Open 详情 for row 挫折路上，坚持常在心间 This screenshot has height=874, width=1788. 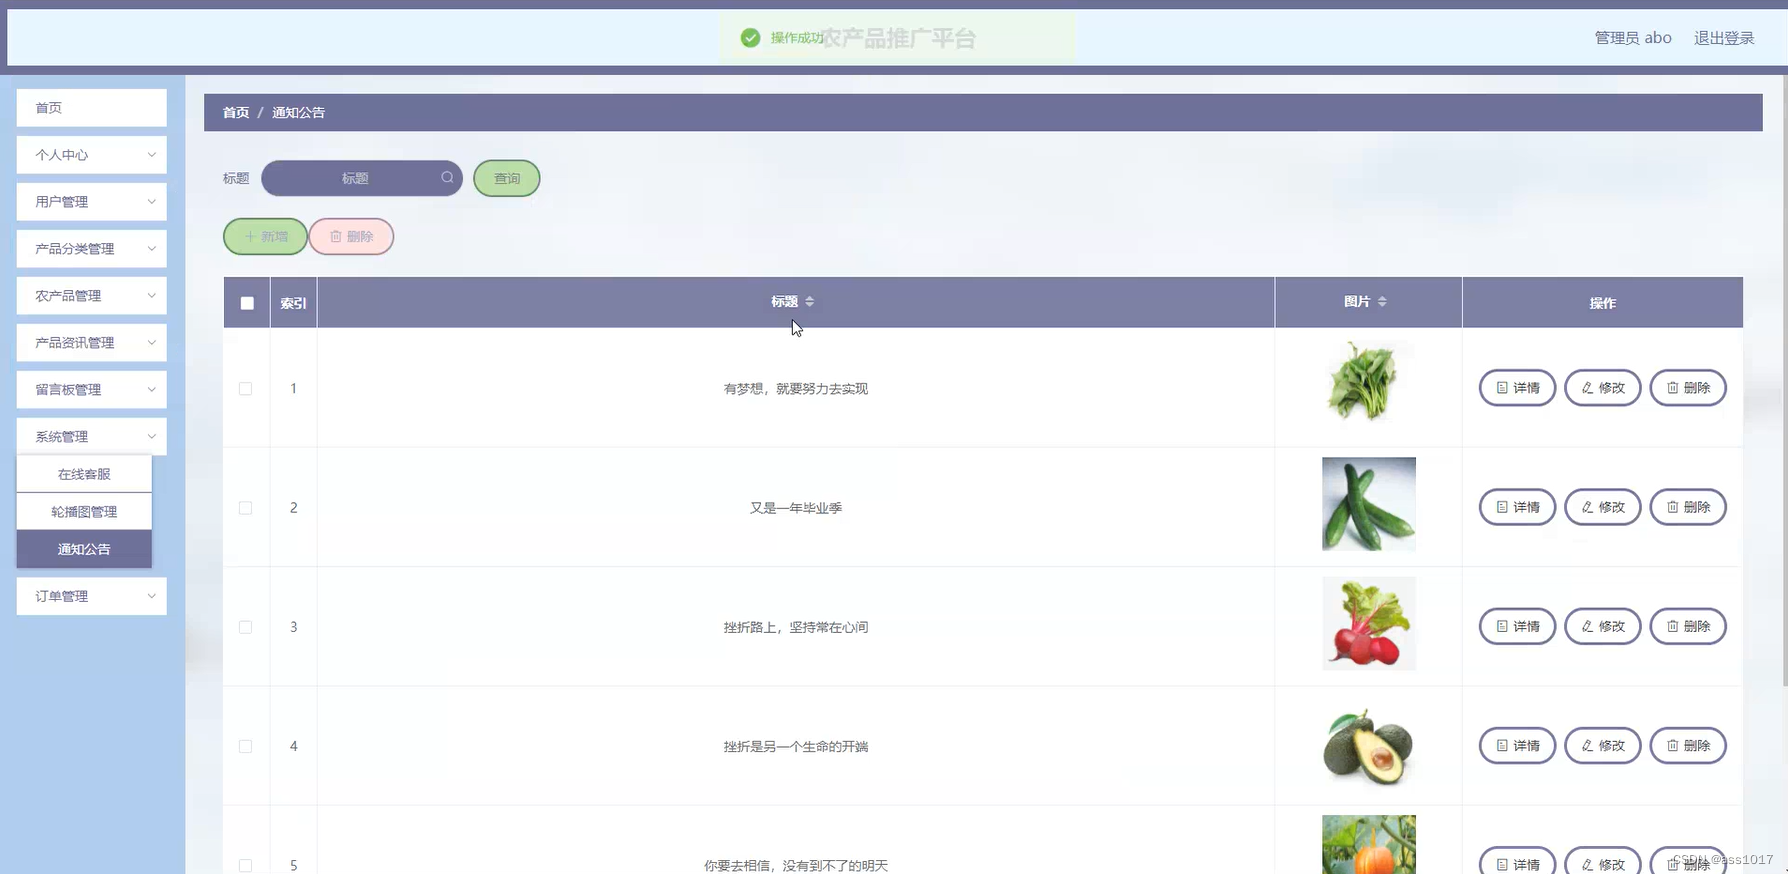pos(1517,626)
